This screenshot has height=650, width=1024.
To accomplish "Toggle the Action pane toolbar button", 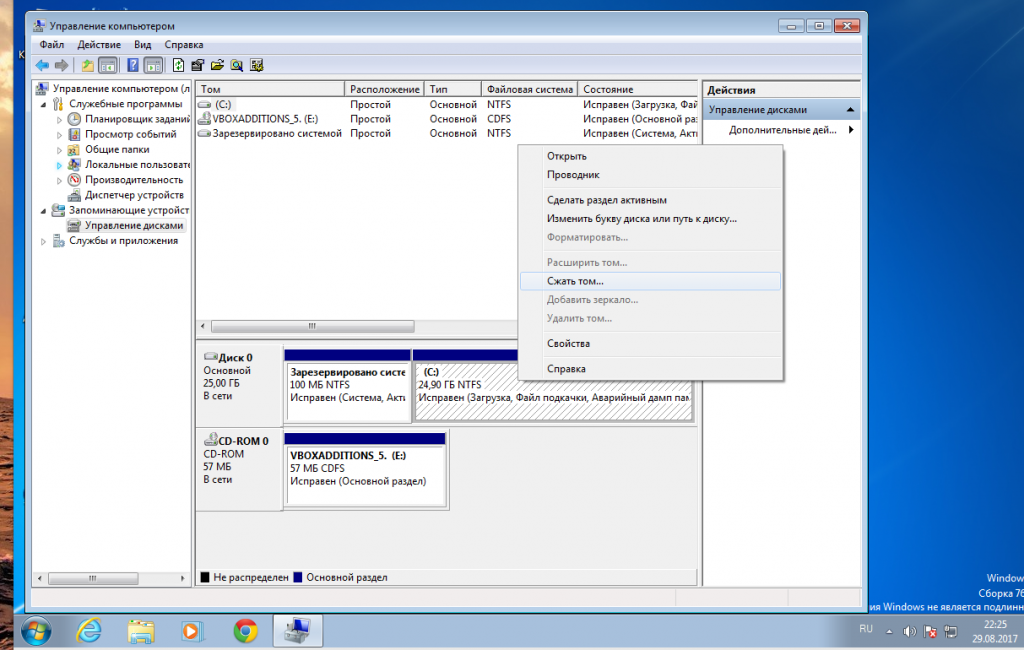I will [x=153, y=65].
